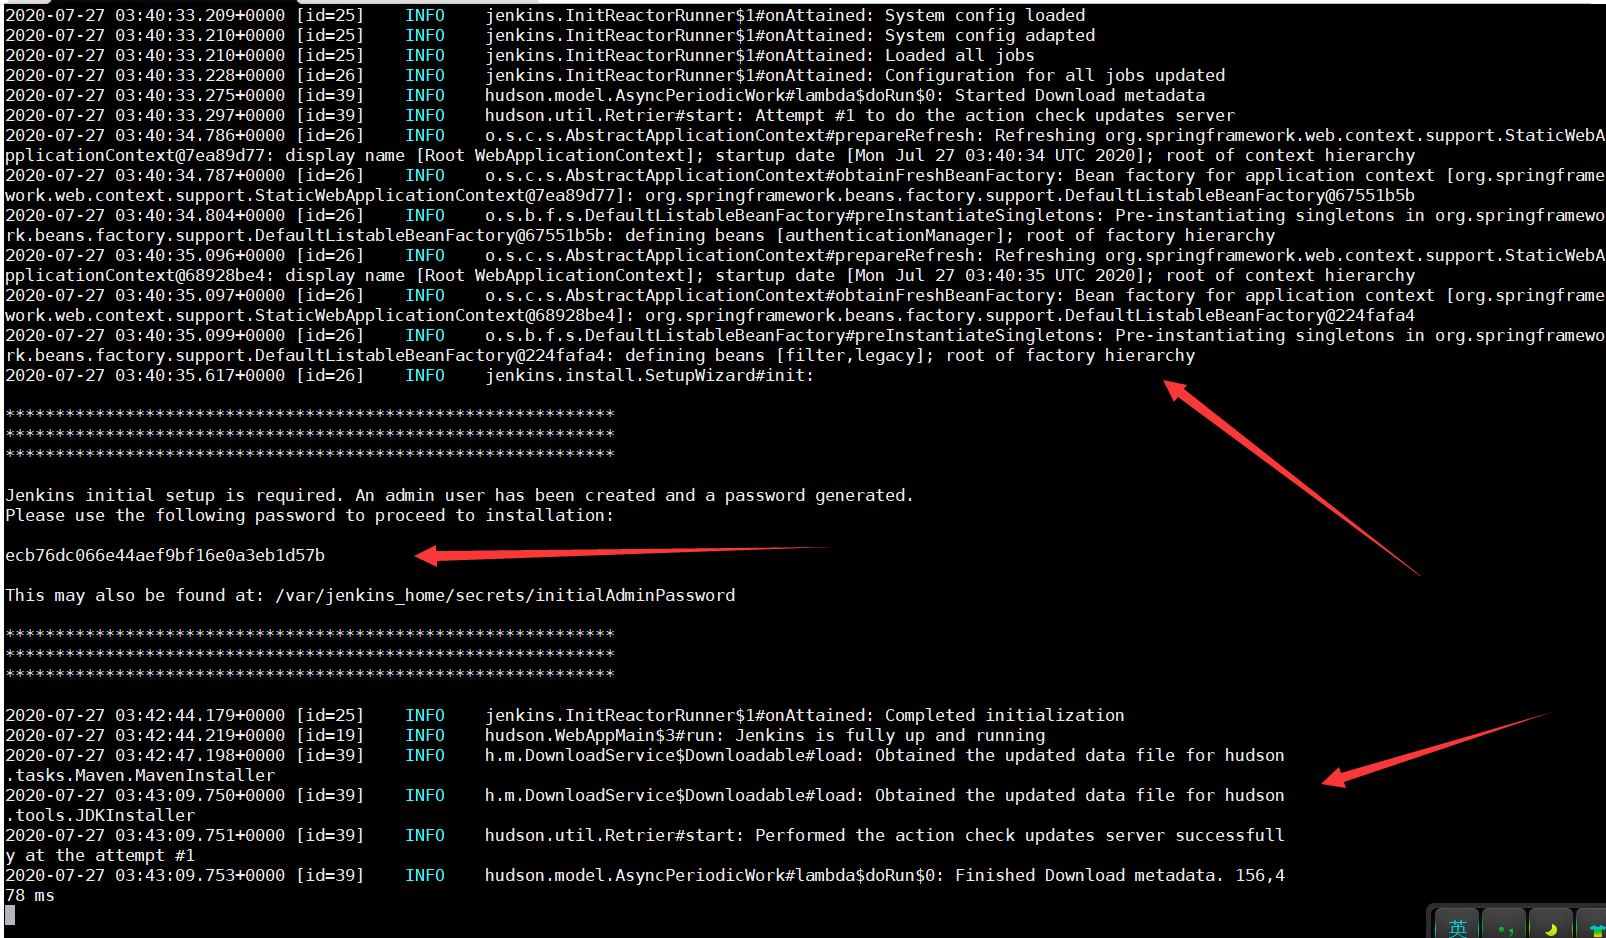Click the path /var/jenkins_home/secrets/initialAdminPassword
This screenshot has width=1606, height=938.
point(505,595)
